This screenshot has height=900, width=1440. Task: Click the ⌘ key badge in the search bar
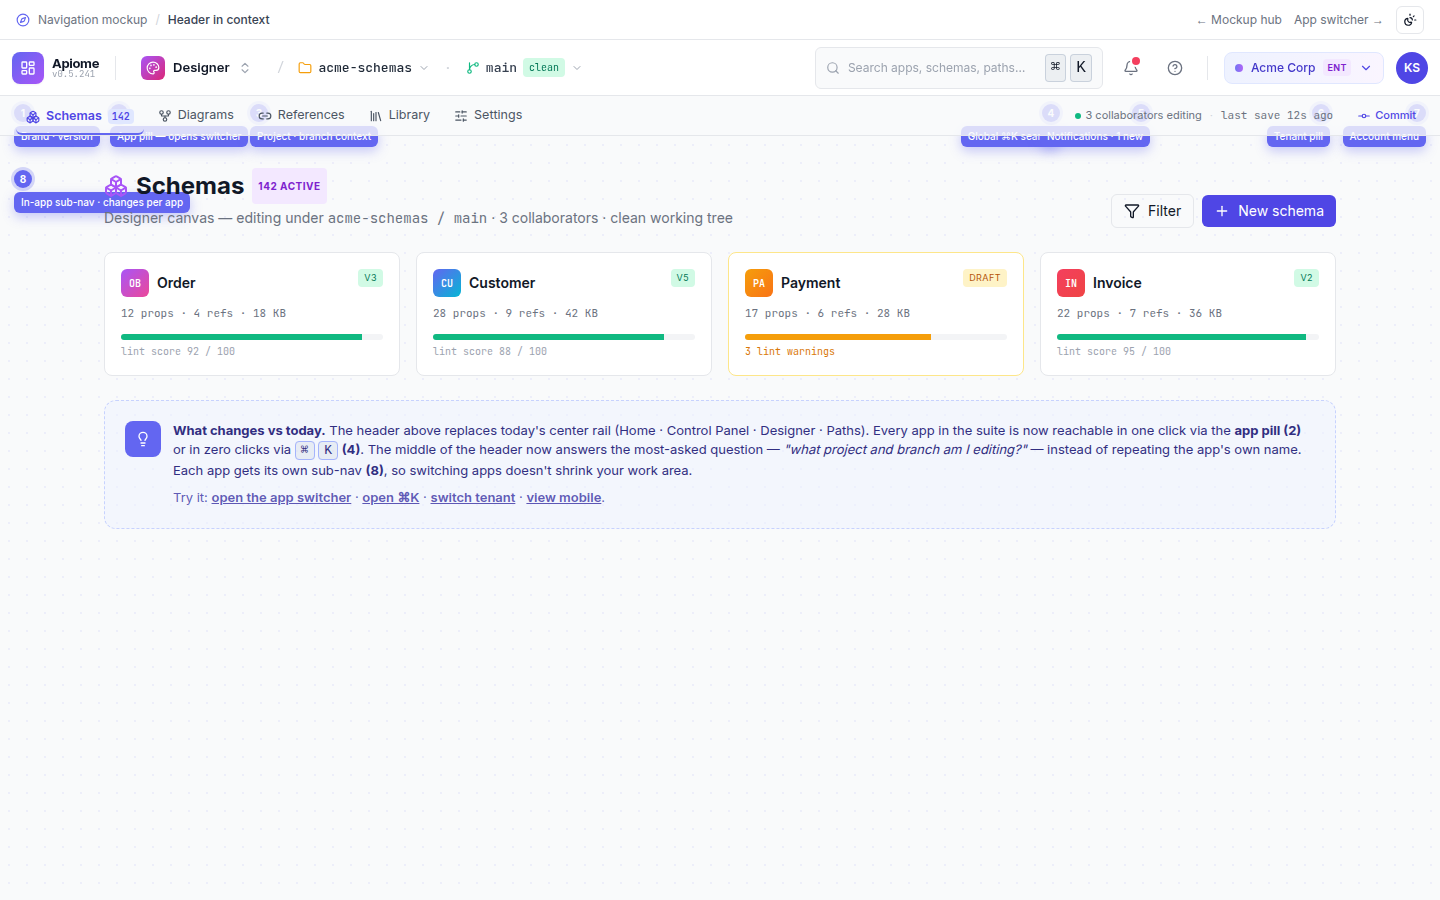[1055, 67]
